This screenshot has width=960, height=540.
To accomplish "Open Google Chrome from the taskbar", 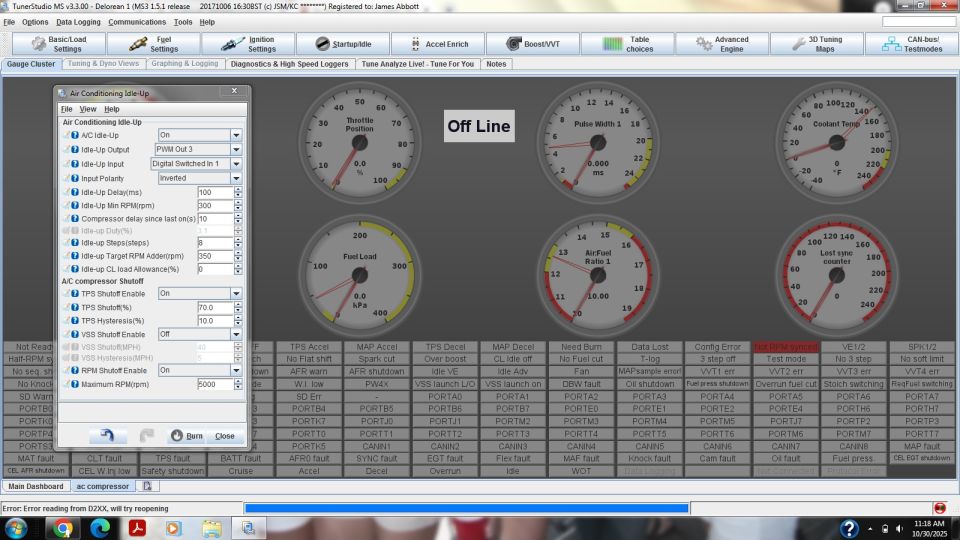I will (62, 528).
